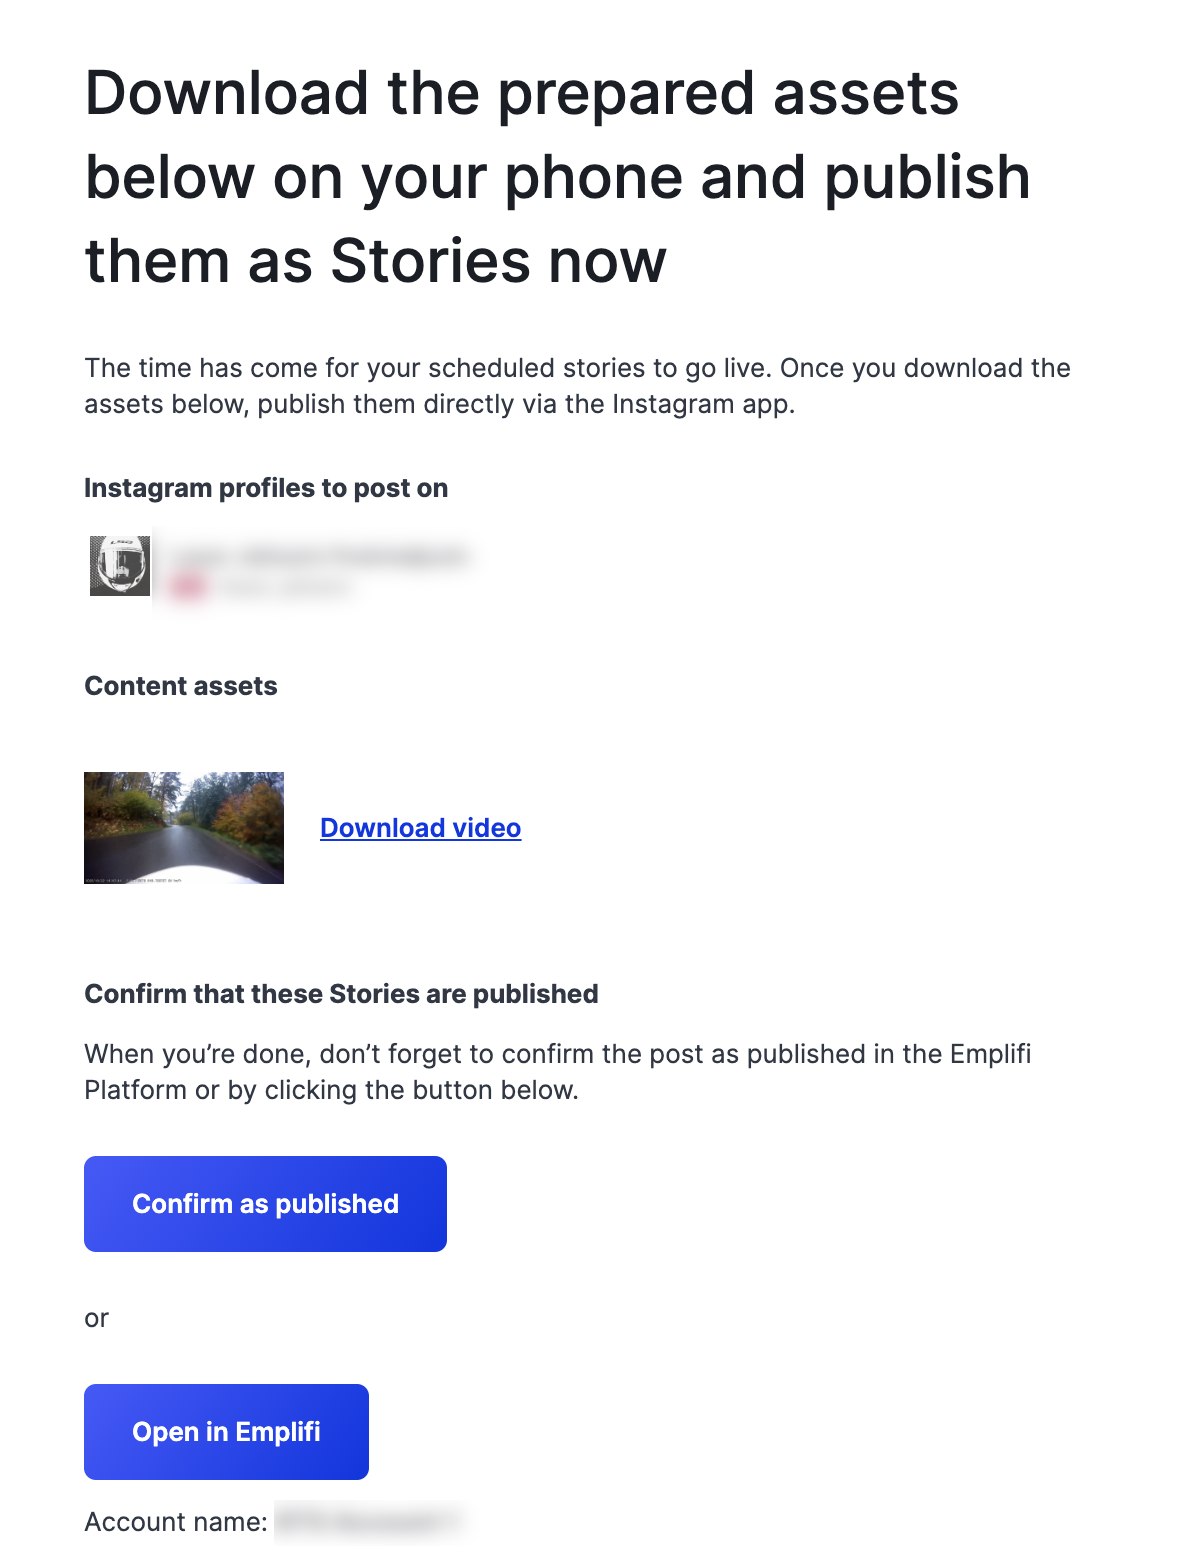1182x1558 pixels.
Task: Click the 'Instagram profiles to post on' label
Action: click(x=266, y=488)
